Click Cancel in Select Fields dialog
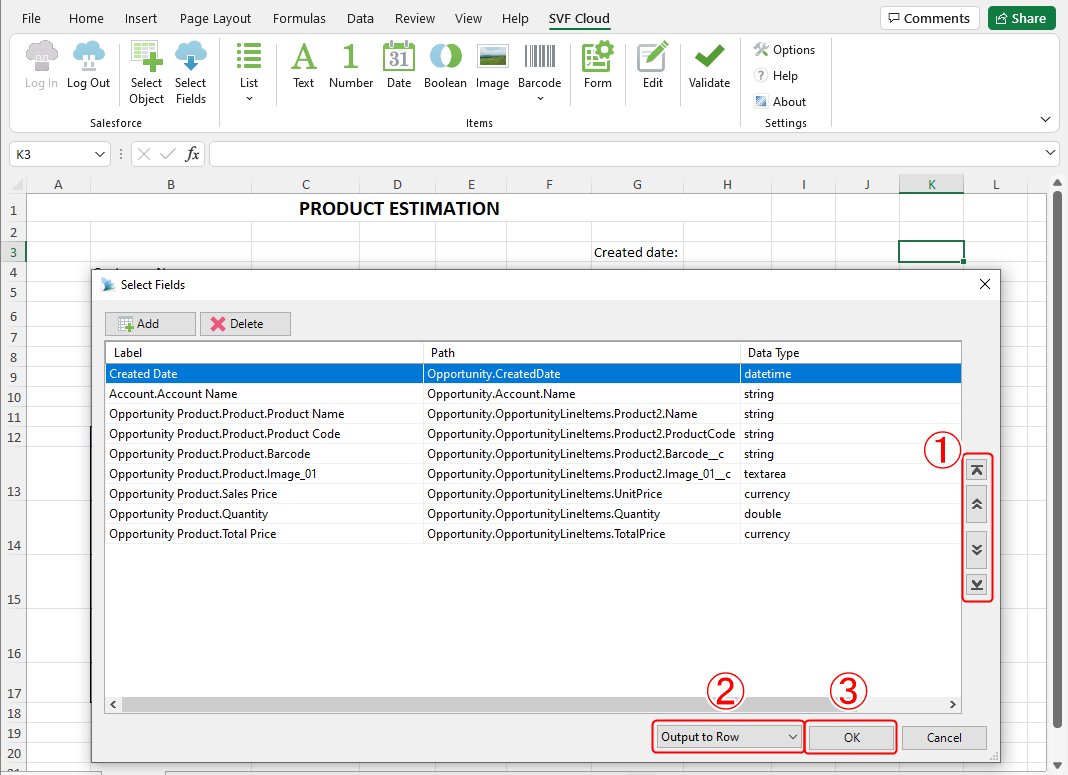Screen dimensions: 1068x775 click(944, 738)
